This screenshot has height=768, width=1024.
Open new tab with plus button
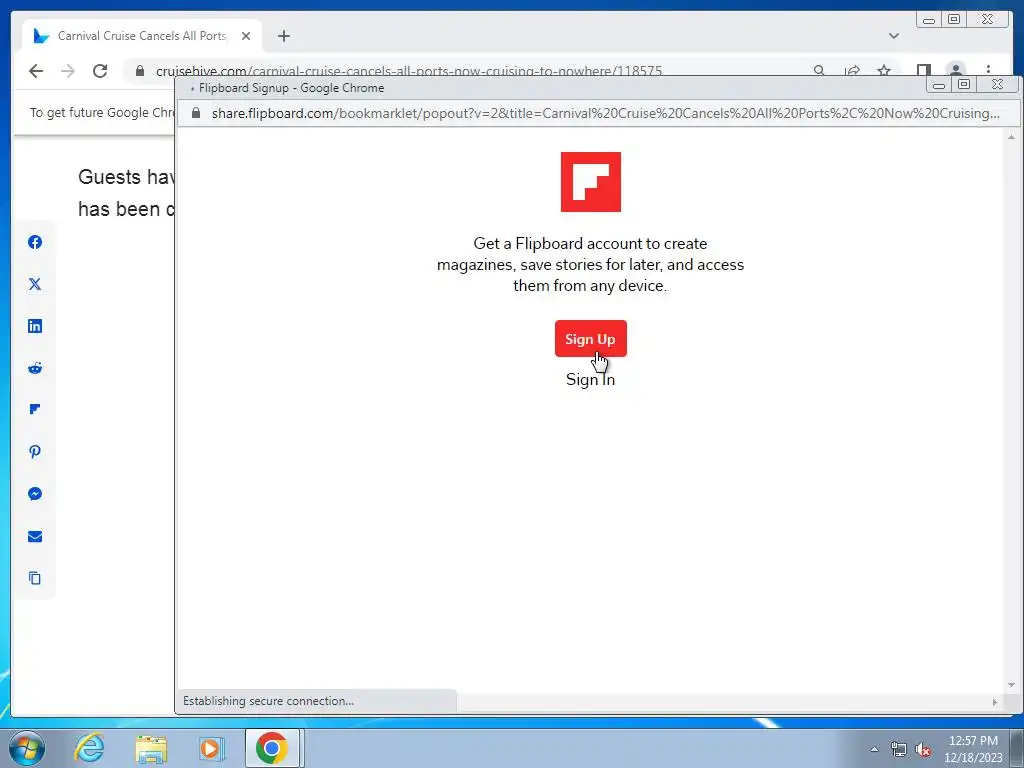pos(283,36)
